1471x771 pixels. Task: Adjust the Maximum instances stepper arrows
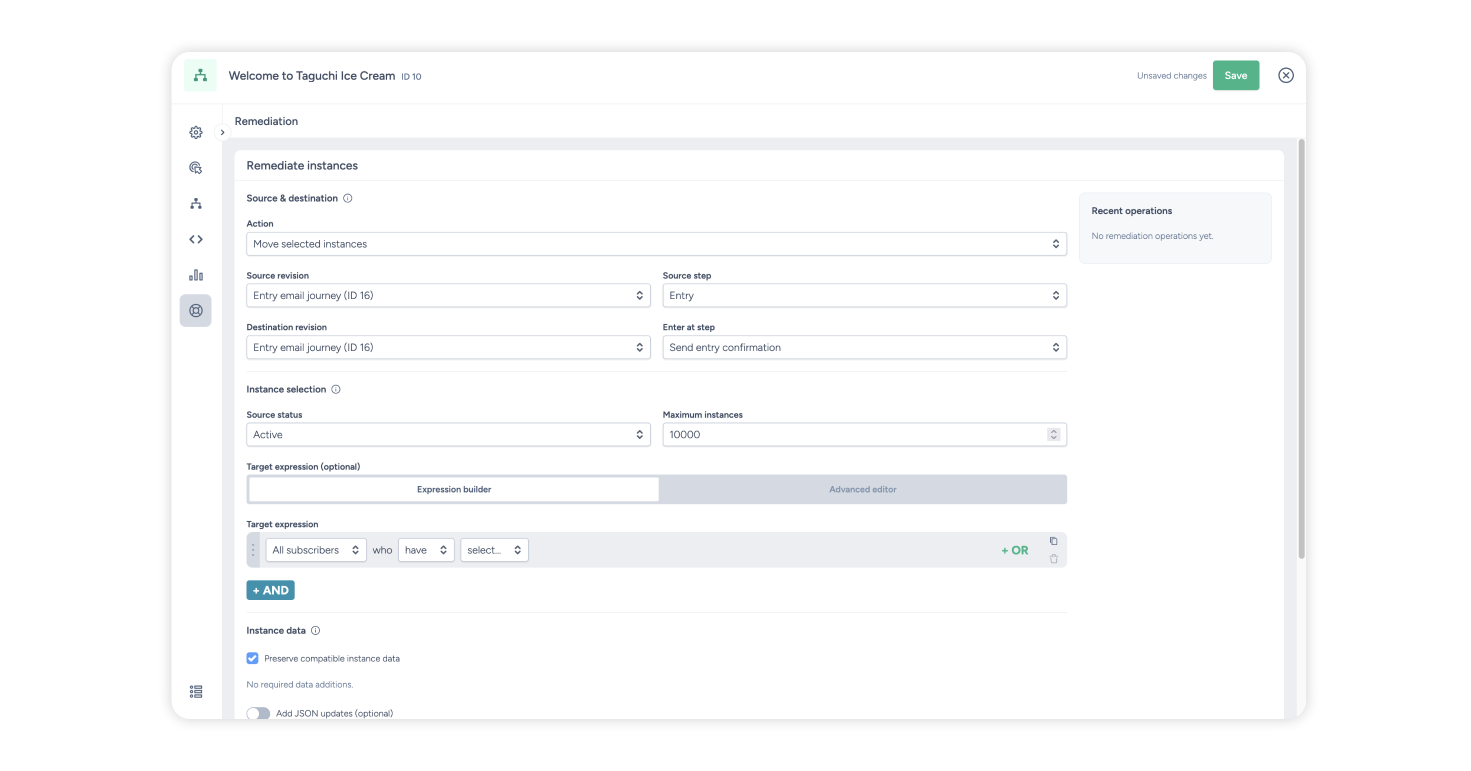(x=1053, y=435)
